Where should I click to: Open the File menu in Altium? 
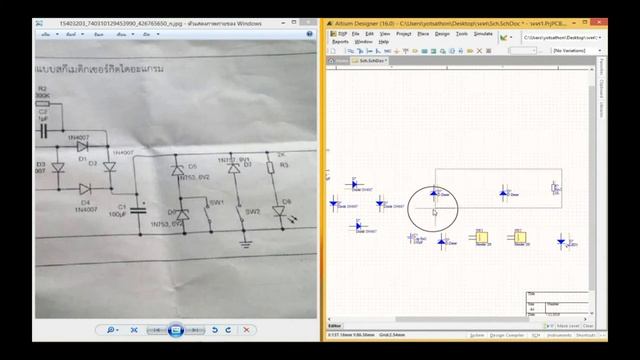(x=356, y=34)
